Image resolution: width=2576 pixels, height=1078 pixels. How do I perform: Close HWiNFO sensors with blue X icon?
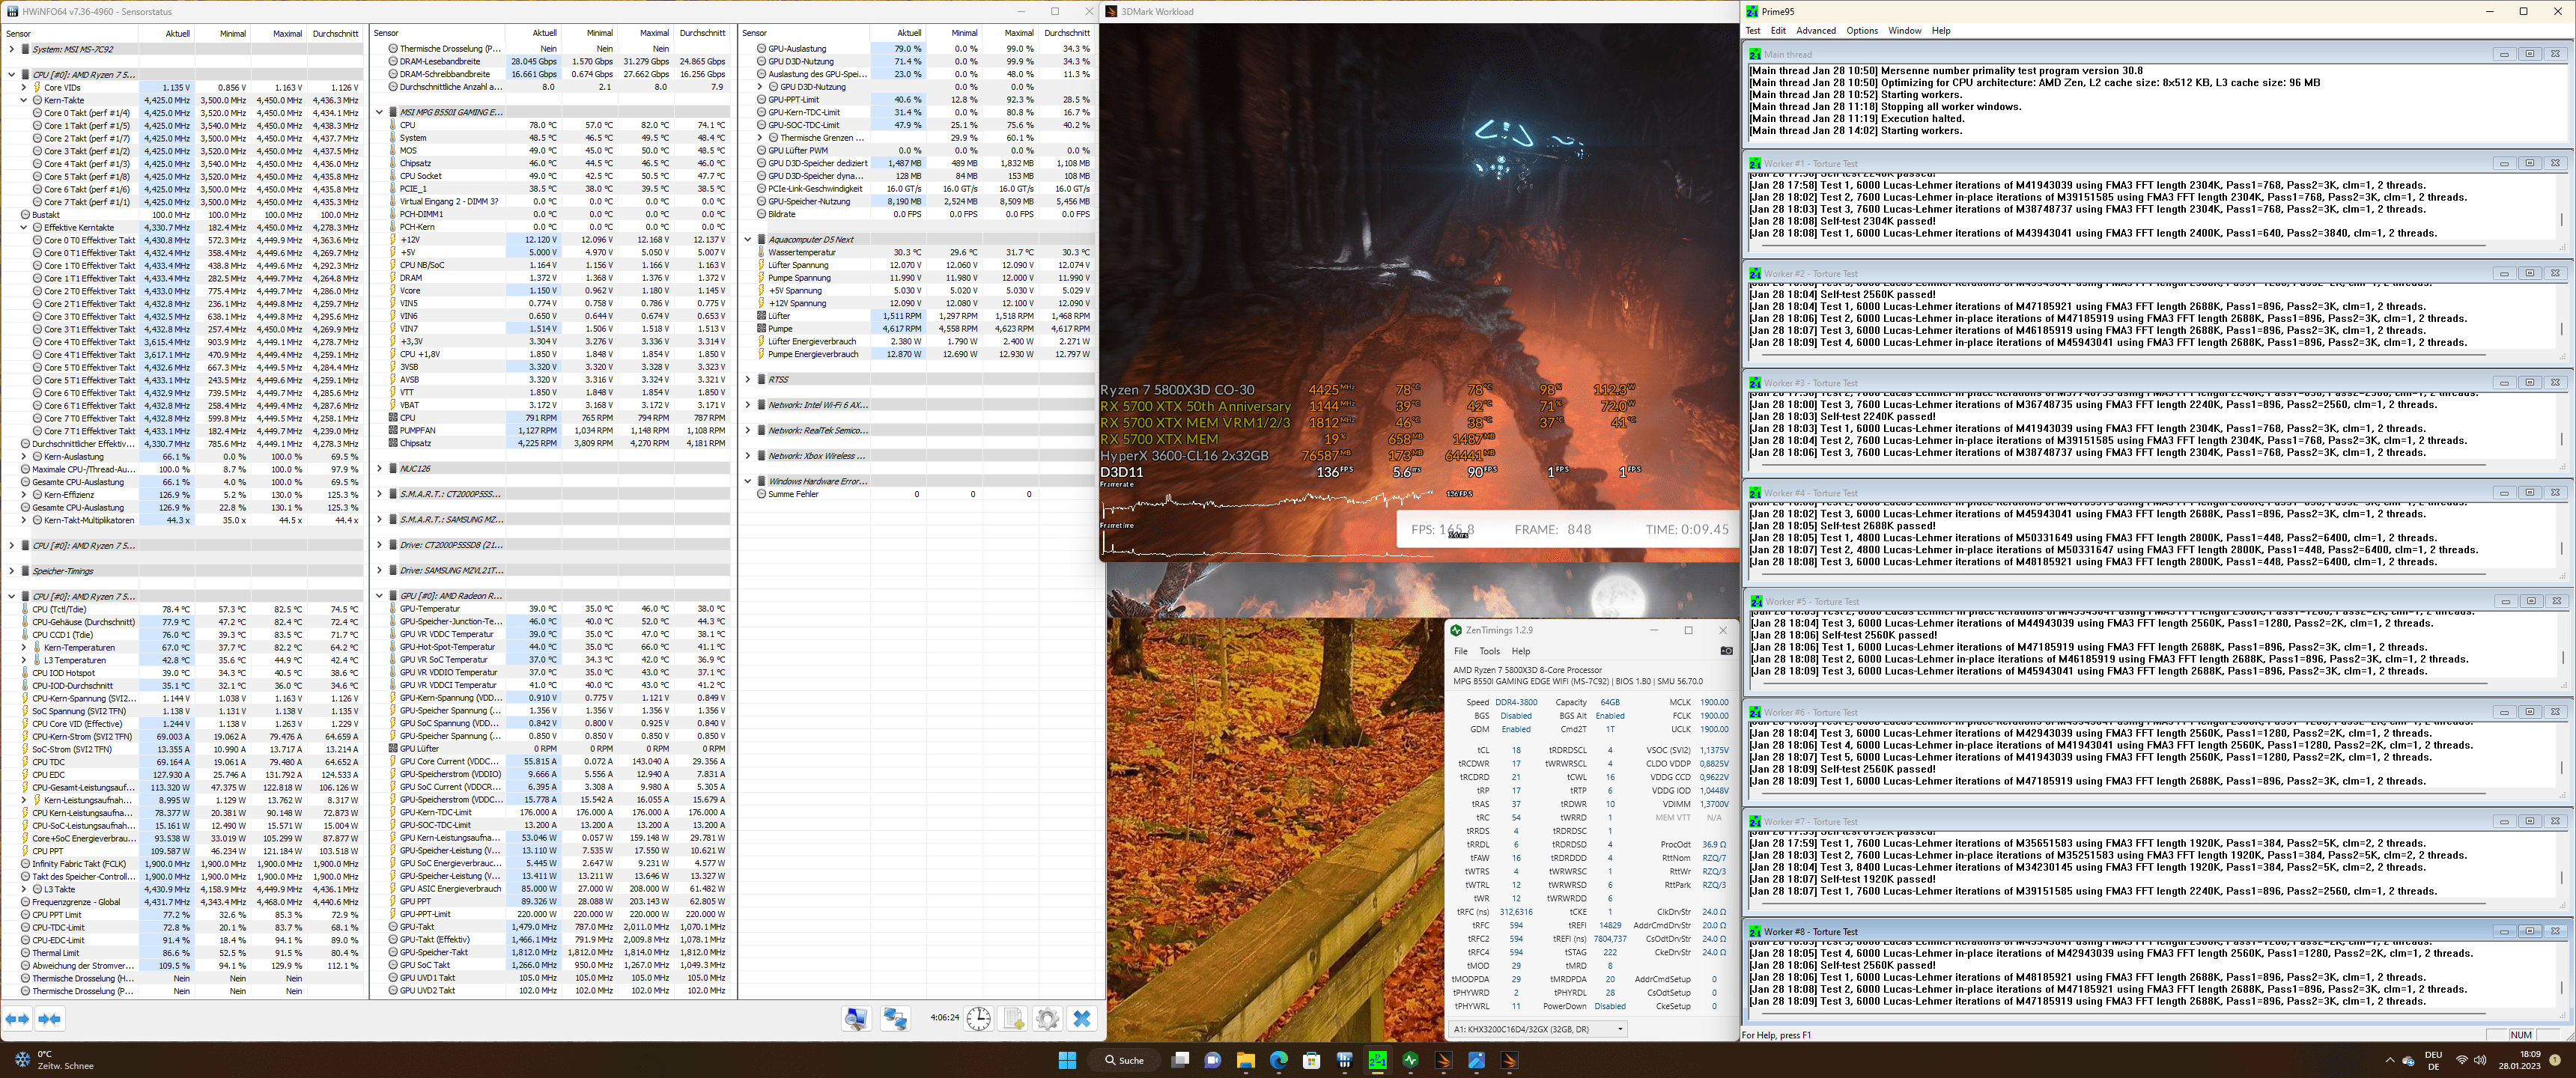1082,1018
